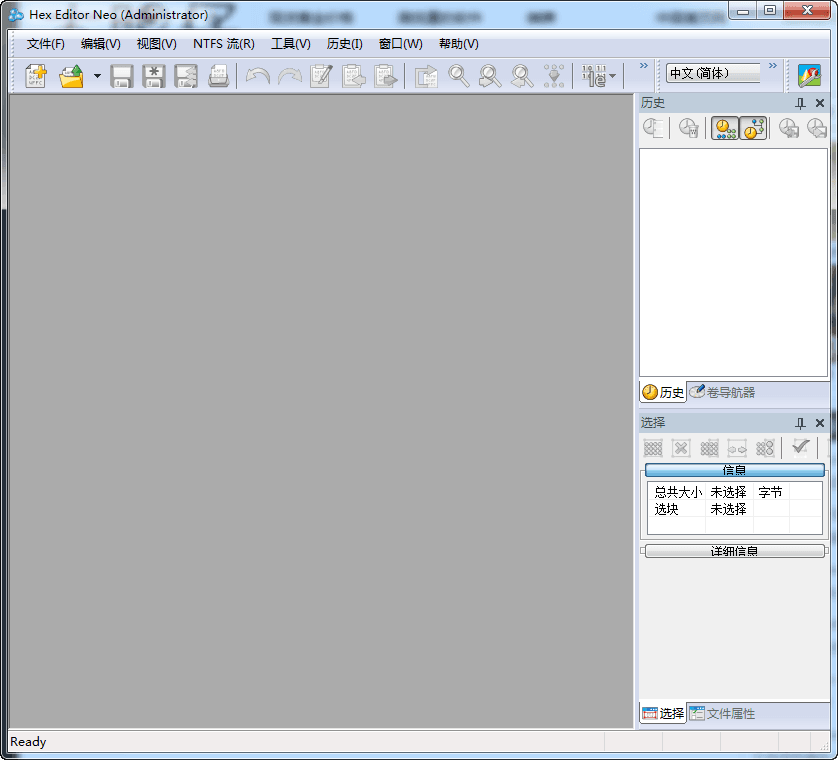Click the clipboard with right arrow icon
The image size is (838, 760).
tap(385, 76)
